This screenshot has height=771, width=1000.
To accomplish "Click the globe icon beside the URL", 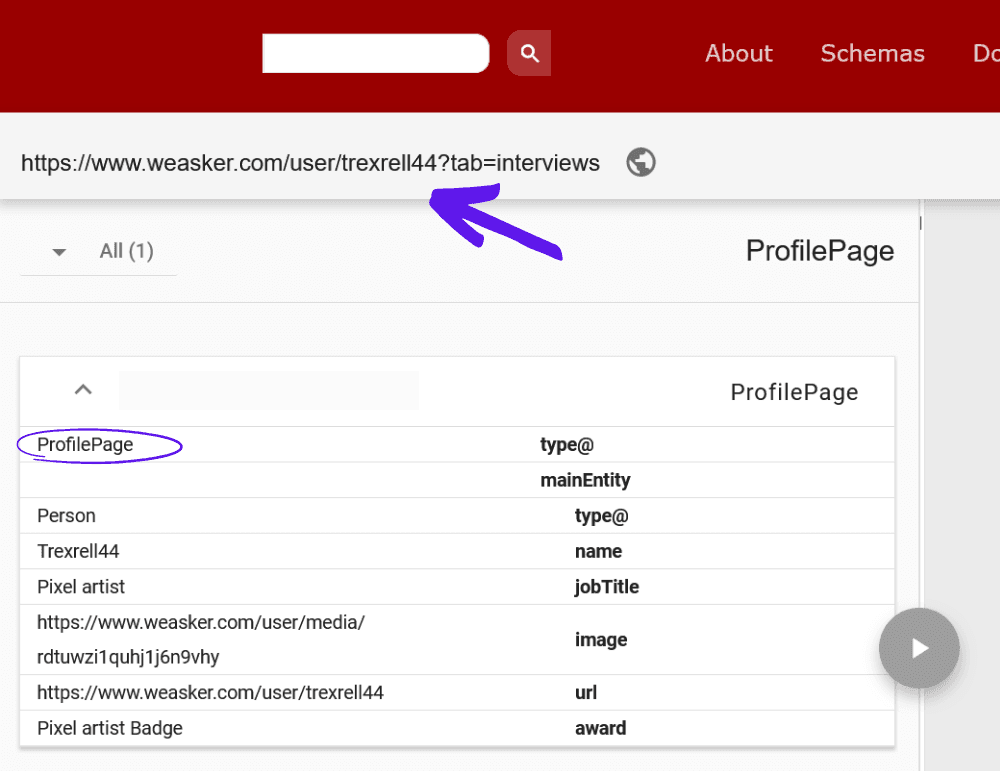I will tap(641, 162).
